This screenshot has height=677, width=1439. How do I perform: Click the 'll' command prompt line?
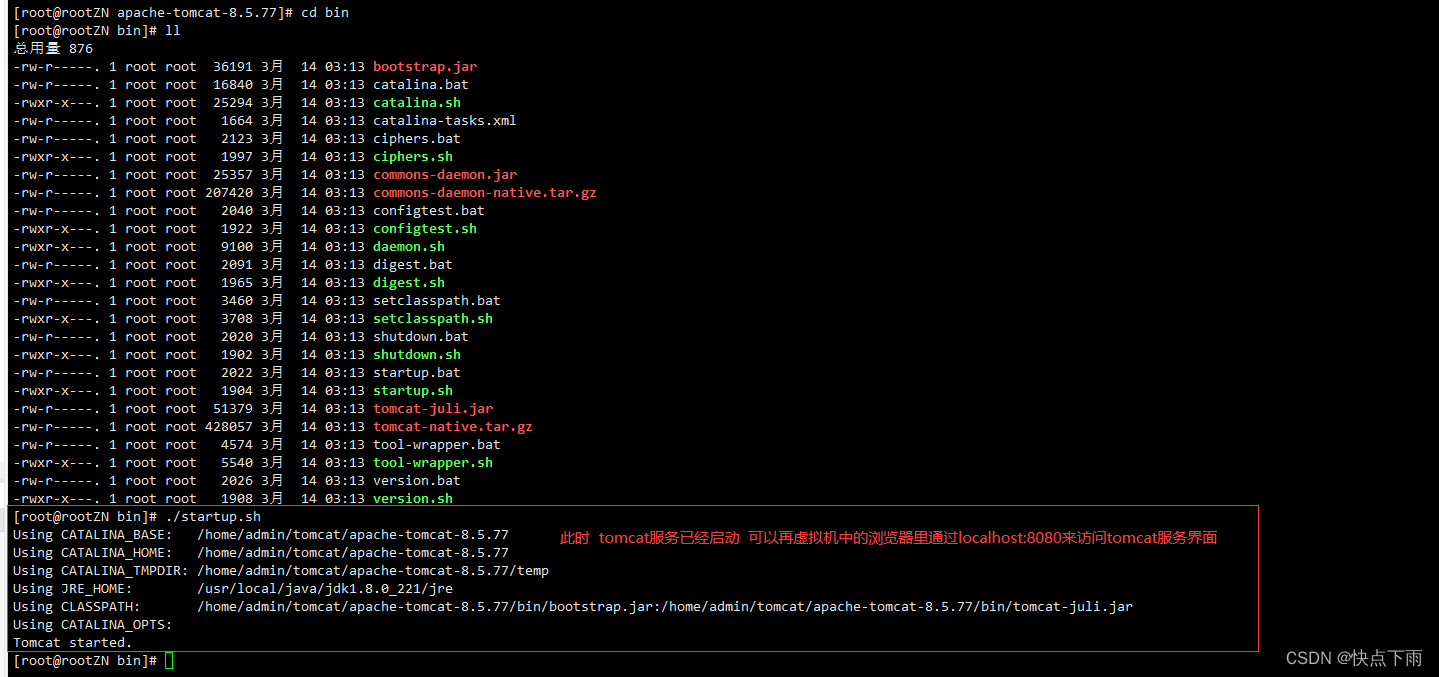tap(97, 30)
